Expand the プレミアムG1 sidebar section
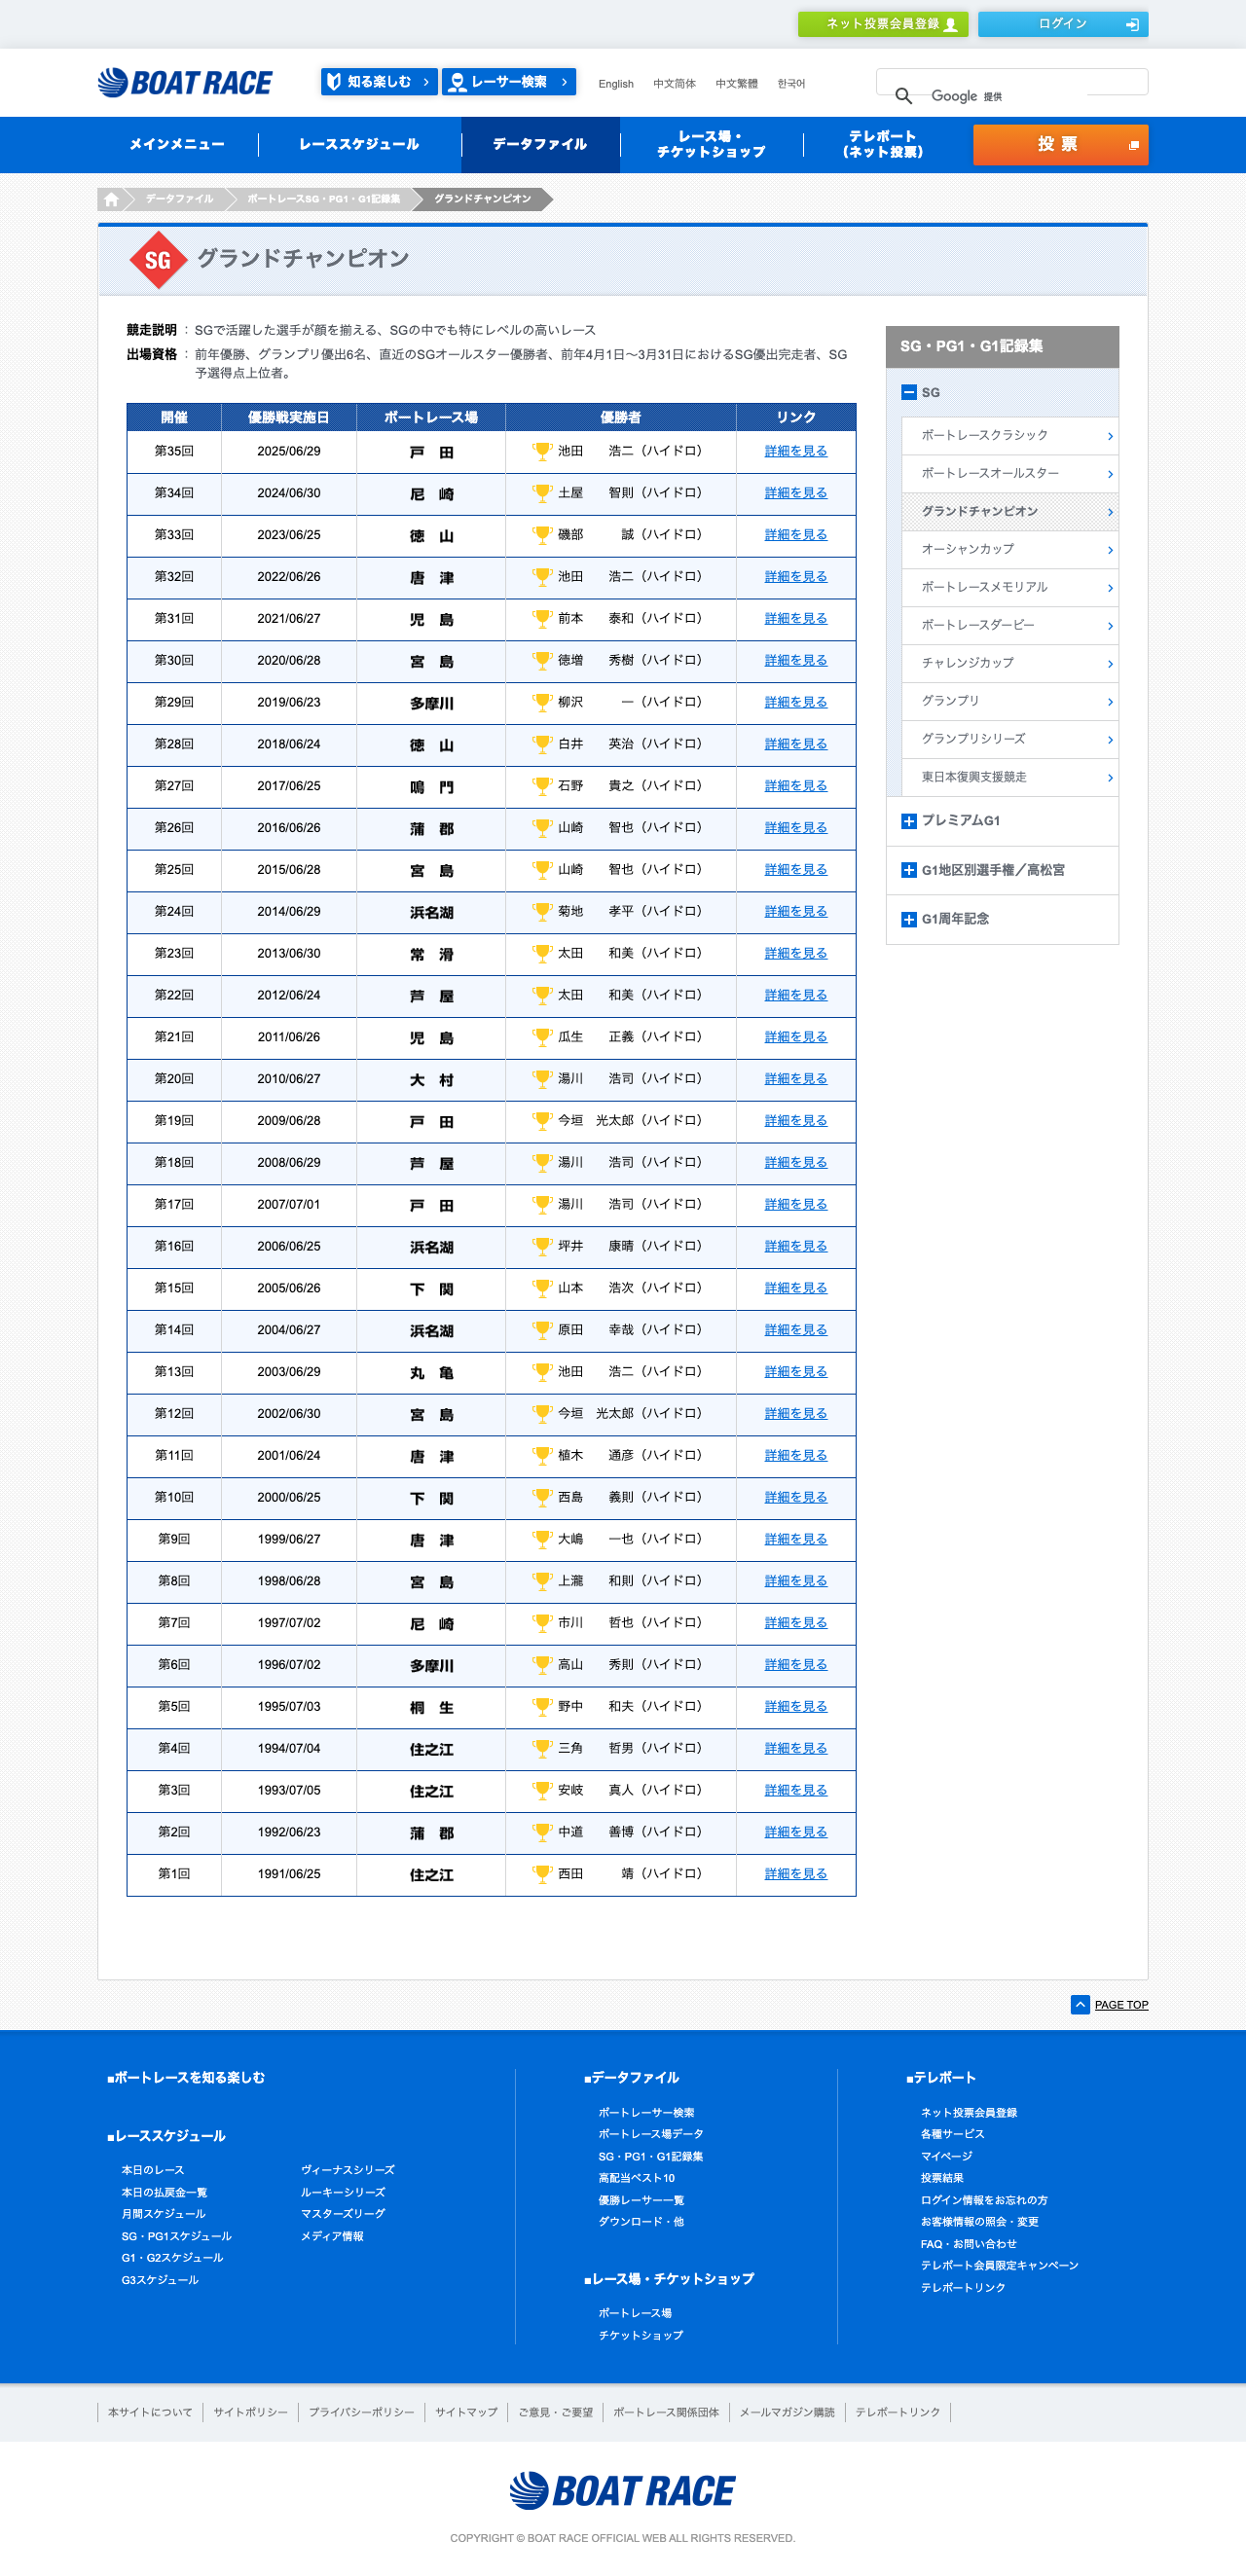The width and height of the screenshot is (1246, 2576). (x=909, y=821)
